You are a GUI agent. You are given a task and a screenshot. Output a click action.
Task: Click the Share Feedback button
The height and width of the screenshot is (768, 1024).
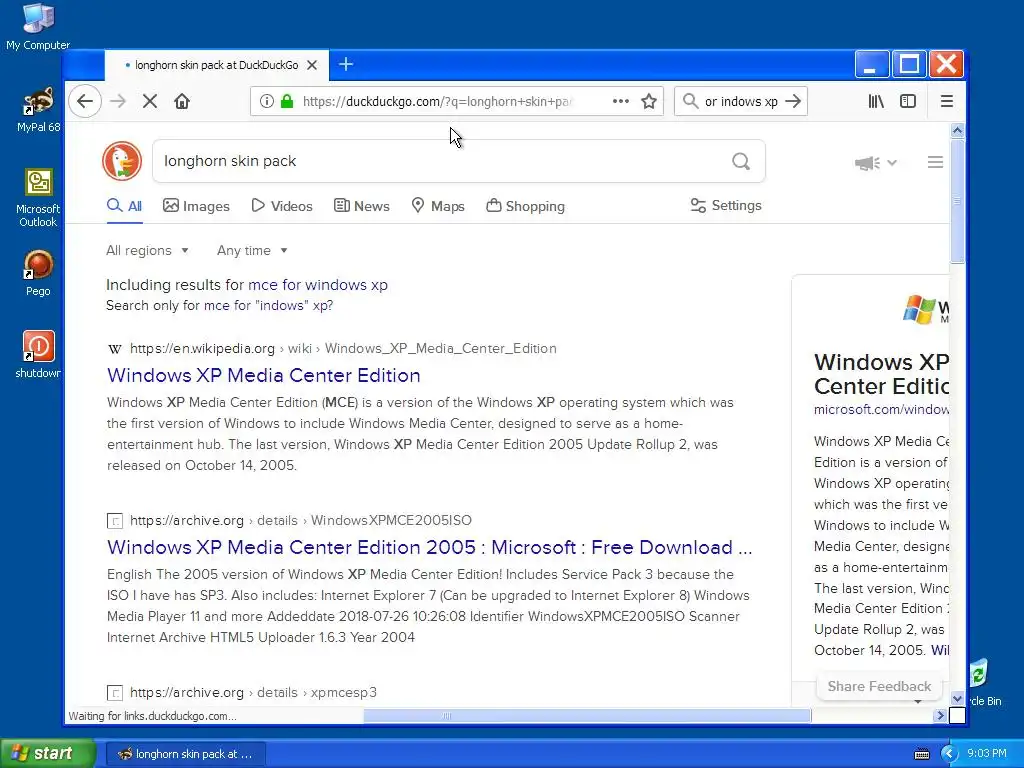[x=879, y=686]
